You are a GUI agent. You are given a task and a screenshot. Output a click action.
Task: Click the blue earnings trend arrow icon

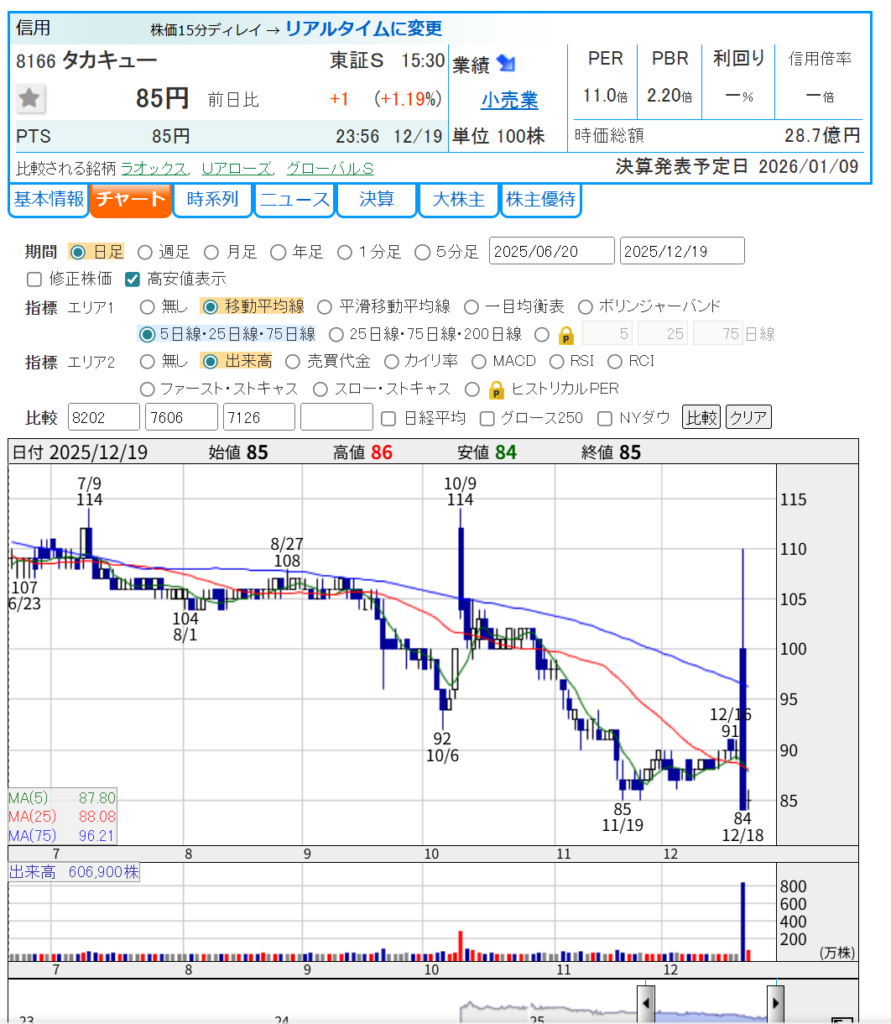(506, 64)
